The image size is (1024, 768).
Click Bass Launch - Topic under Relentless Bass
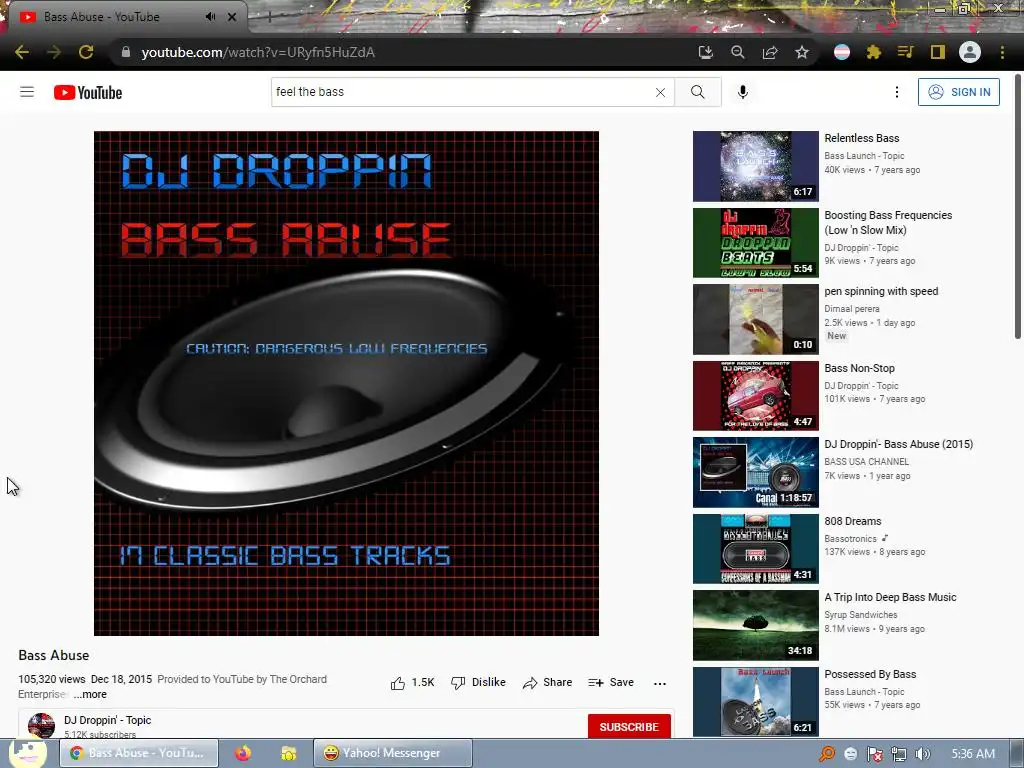864,155
